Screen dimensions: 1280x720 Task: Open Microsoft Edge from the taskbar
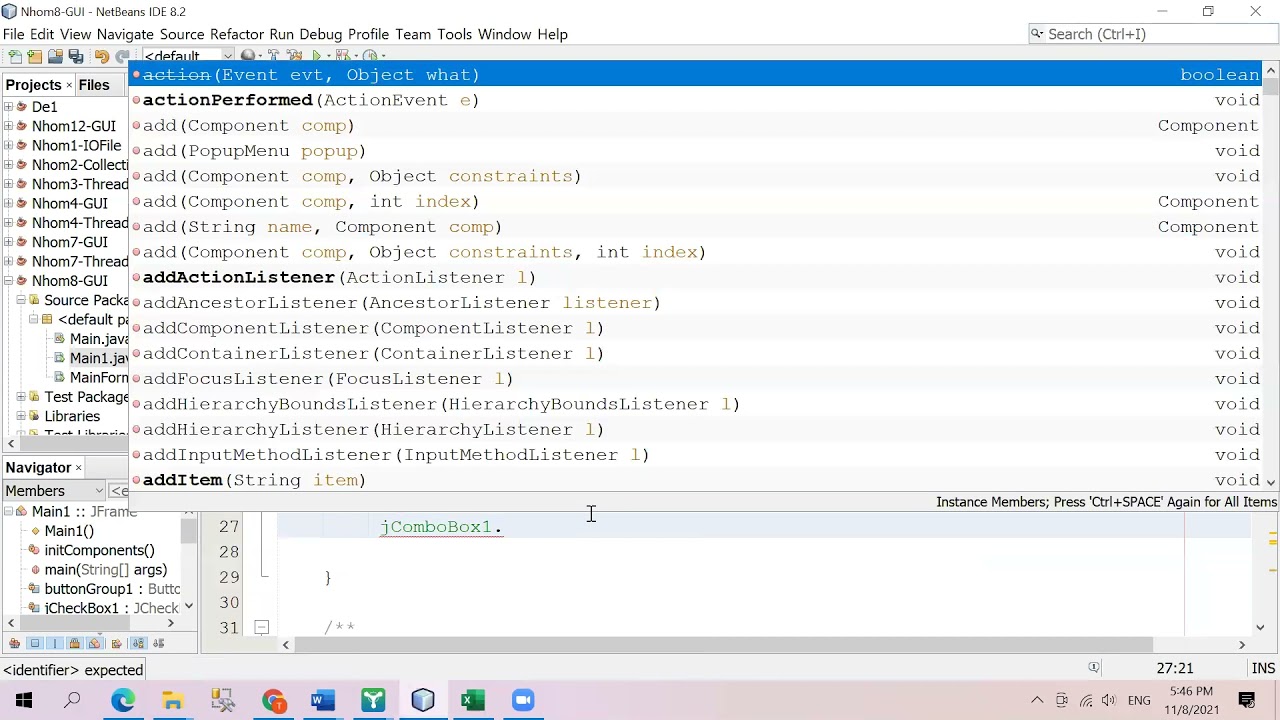123,700
